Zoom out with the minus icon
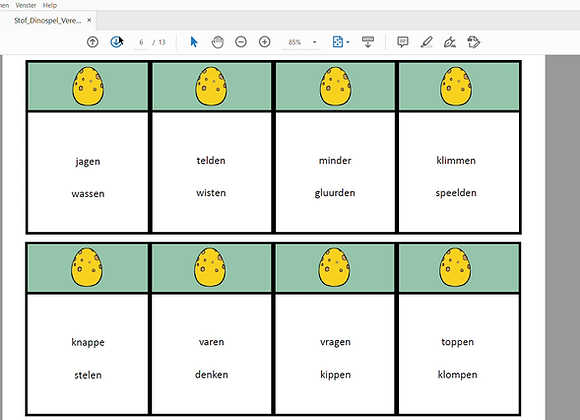 pos(241,42)
